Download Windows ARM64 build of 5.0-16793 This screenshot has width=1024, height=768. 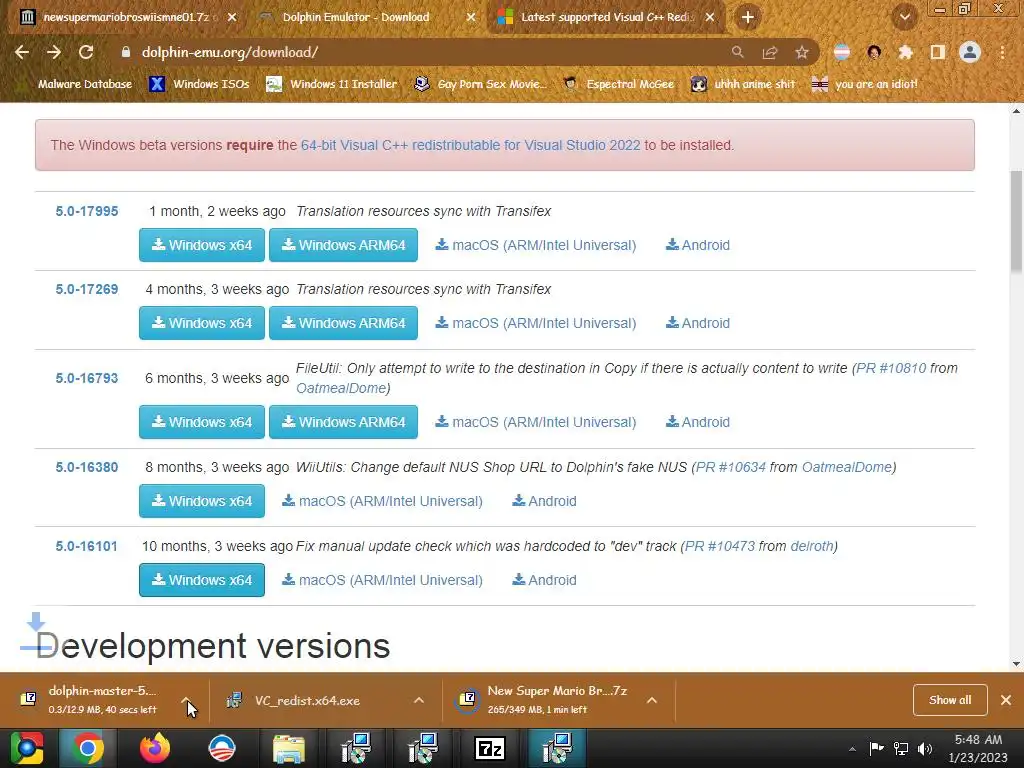click(x=344, y=423)
